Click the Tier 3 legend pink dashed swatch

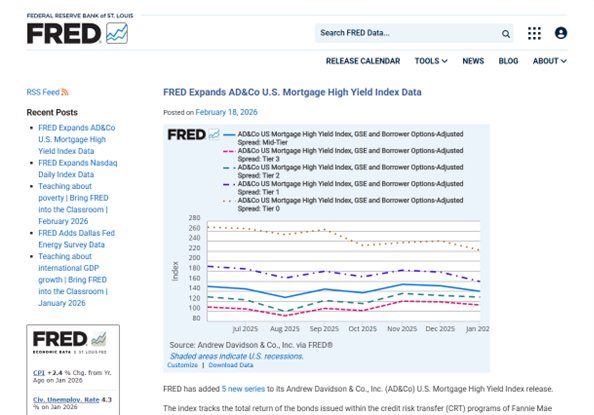[229, 151]
